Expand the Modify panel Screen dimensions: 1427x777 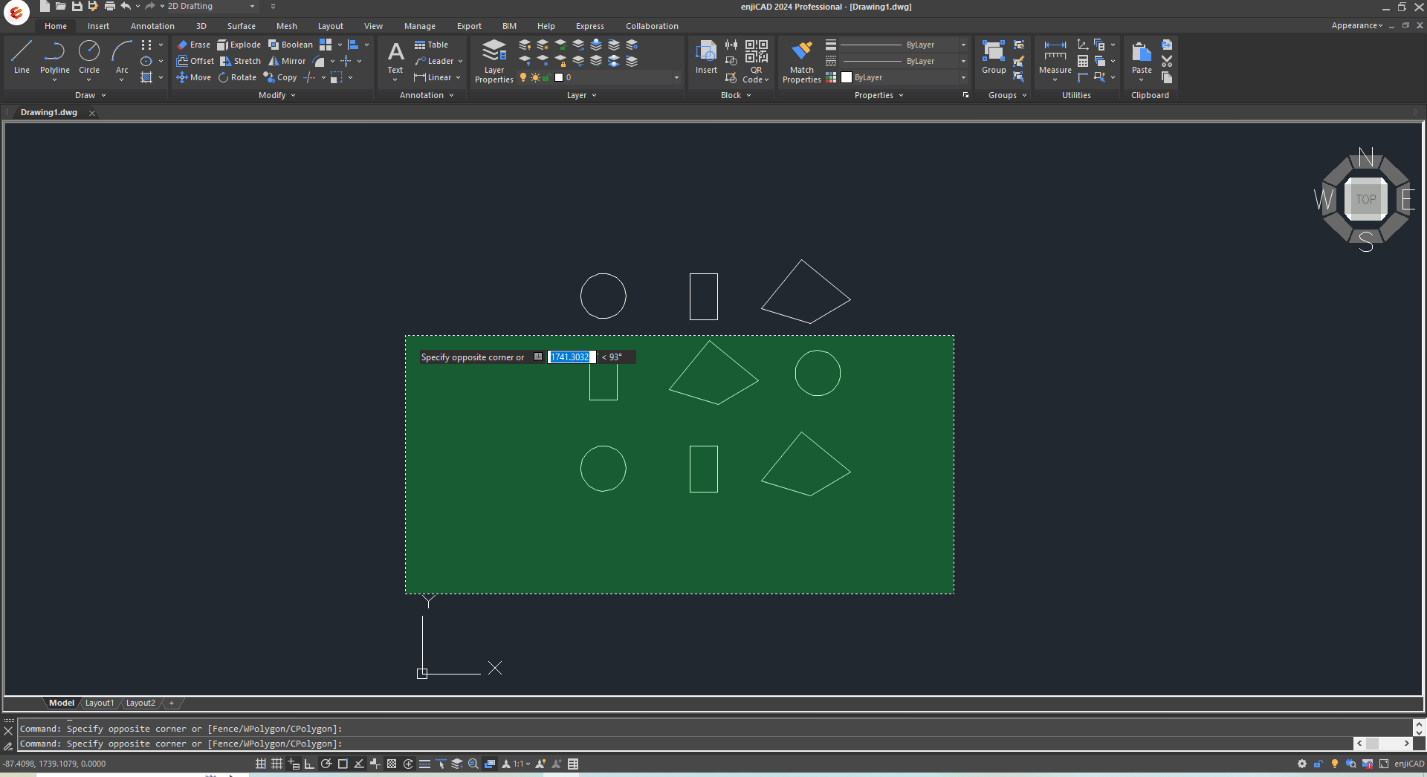pos(276,95)
